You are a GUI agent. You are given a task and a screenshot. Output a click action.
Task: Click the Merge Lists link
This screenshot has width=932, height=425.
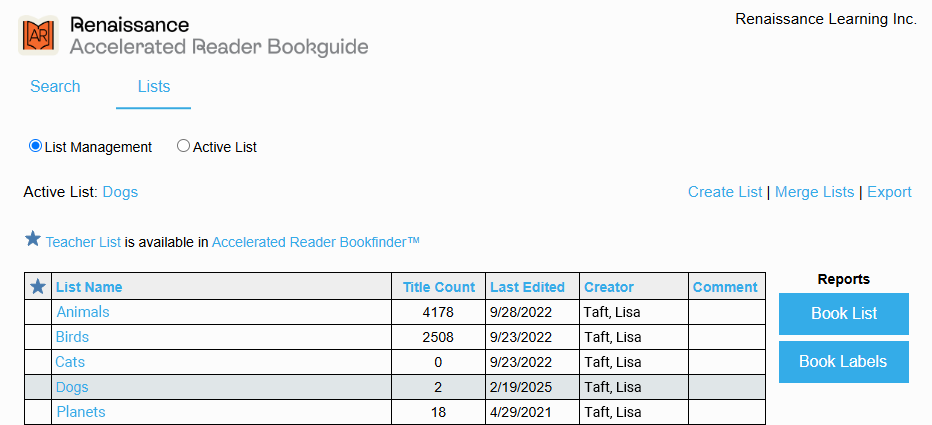click(814, 192)
